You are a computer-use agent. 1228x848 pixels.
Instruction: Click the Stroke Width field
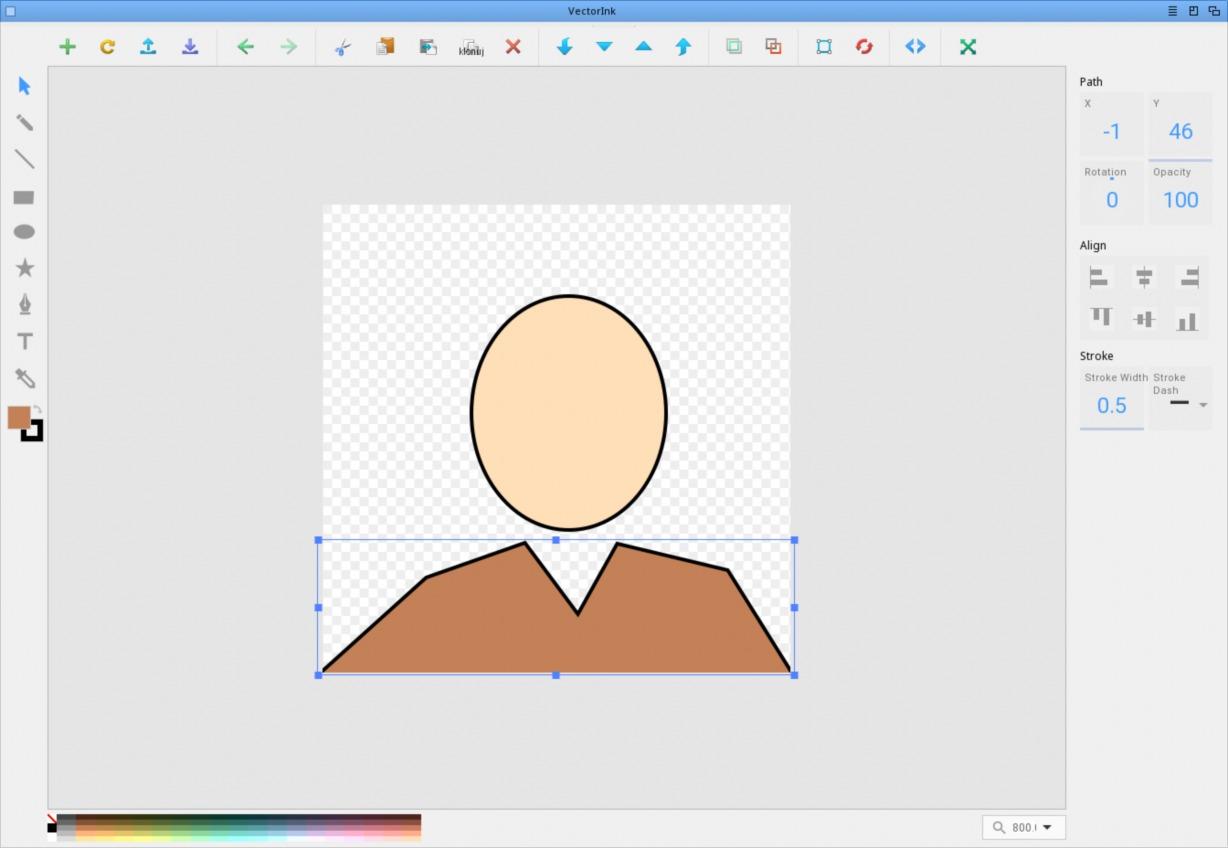click(x=1111, y=405)
